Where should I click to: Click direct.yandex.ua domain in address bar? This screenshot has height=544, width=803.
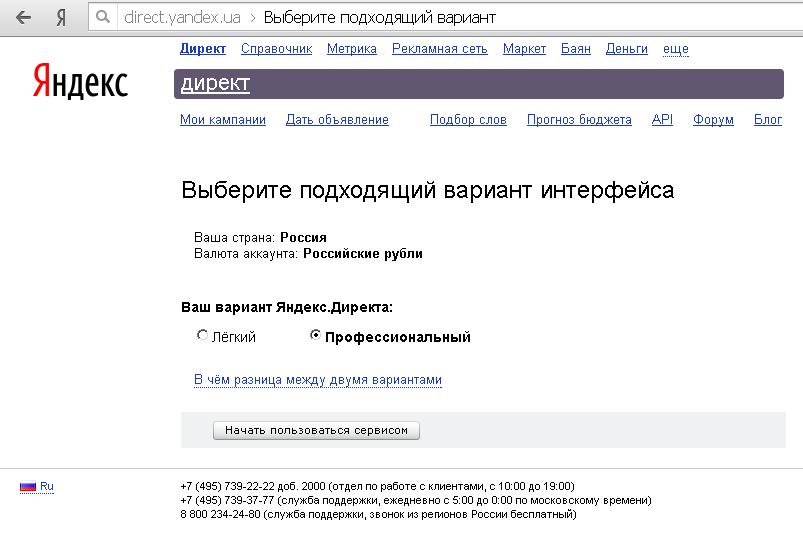point(182,18)
